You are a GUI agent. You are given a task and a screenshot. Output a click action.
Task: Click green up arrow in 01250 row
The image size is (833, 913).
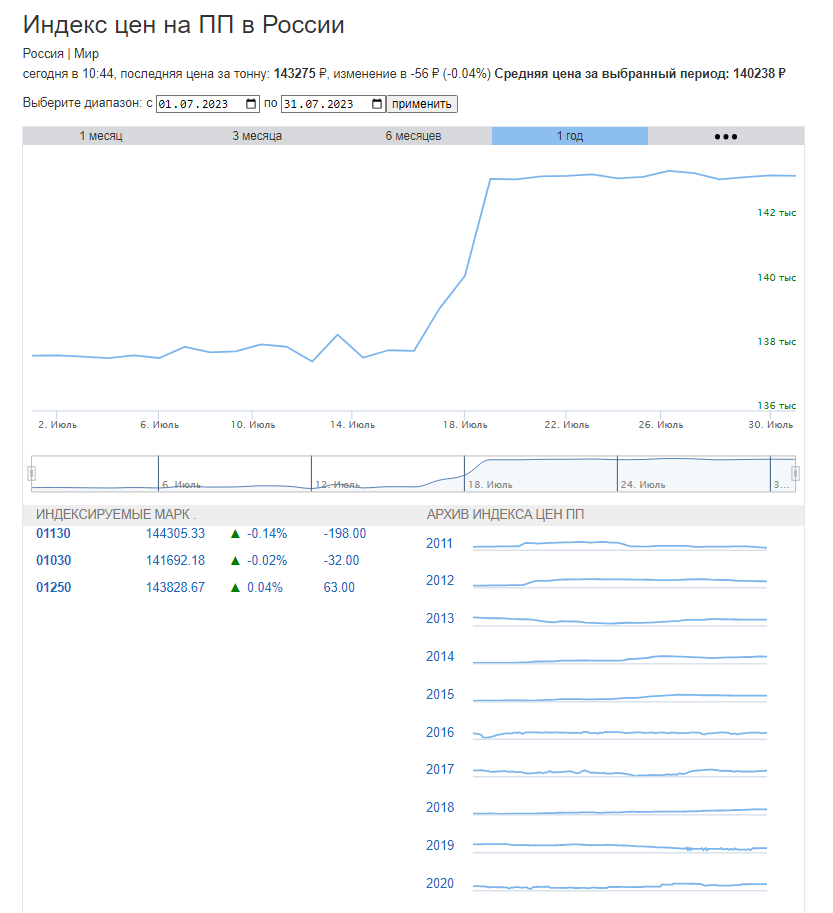[x=235, y=588]
